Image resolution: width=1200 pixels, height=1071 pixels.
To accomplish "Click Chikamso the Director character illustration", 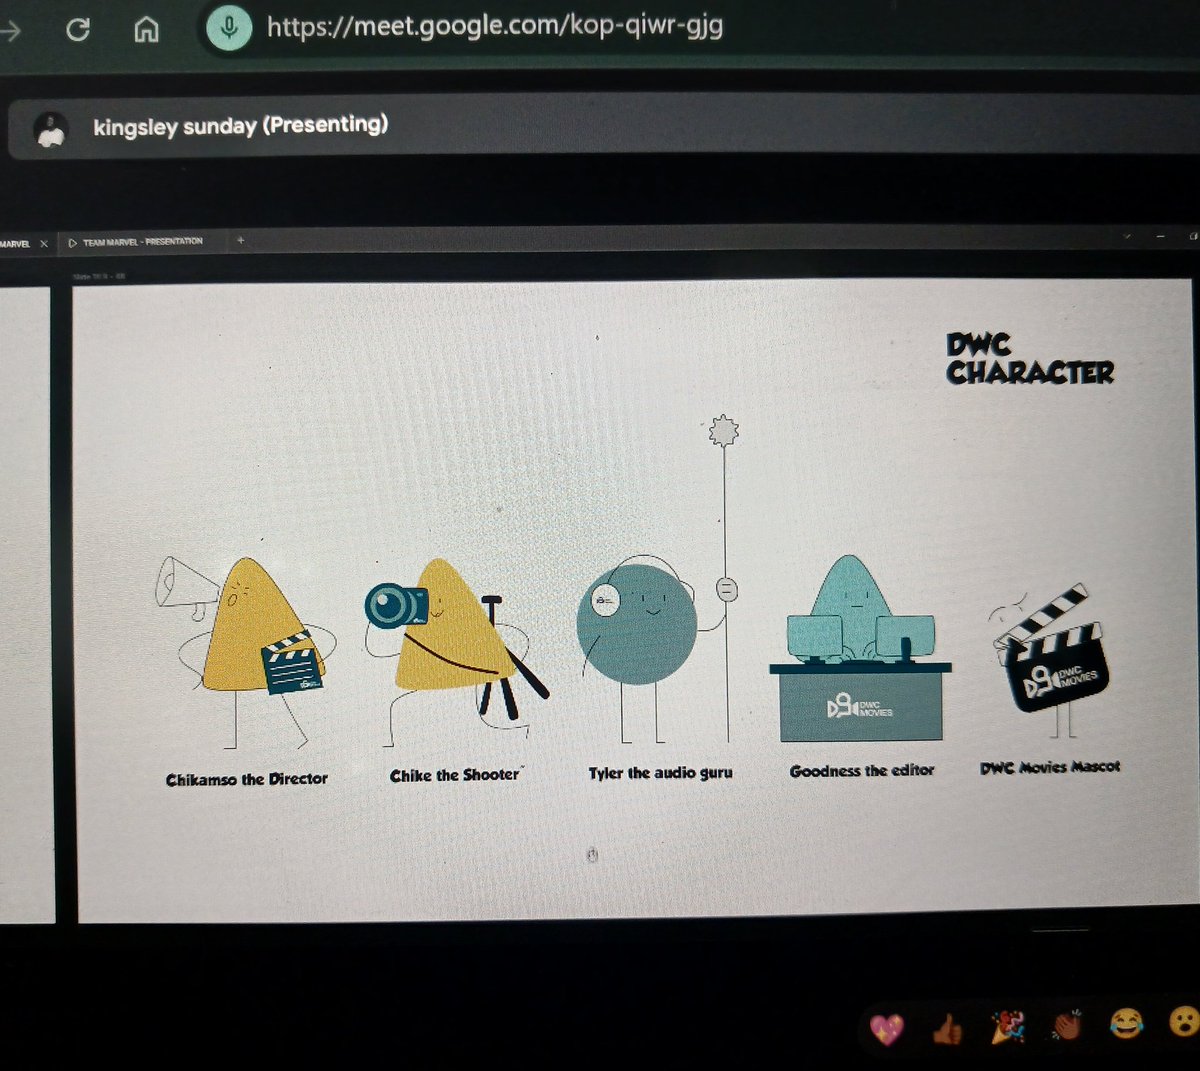I will (x=246, y=651).
